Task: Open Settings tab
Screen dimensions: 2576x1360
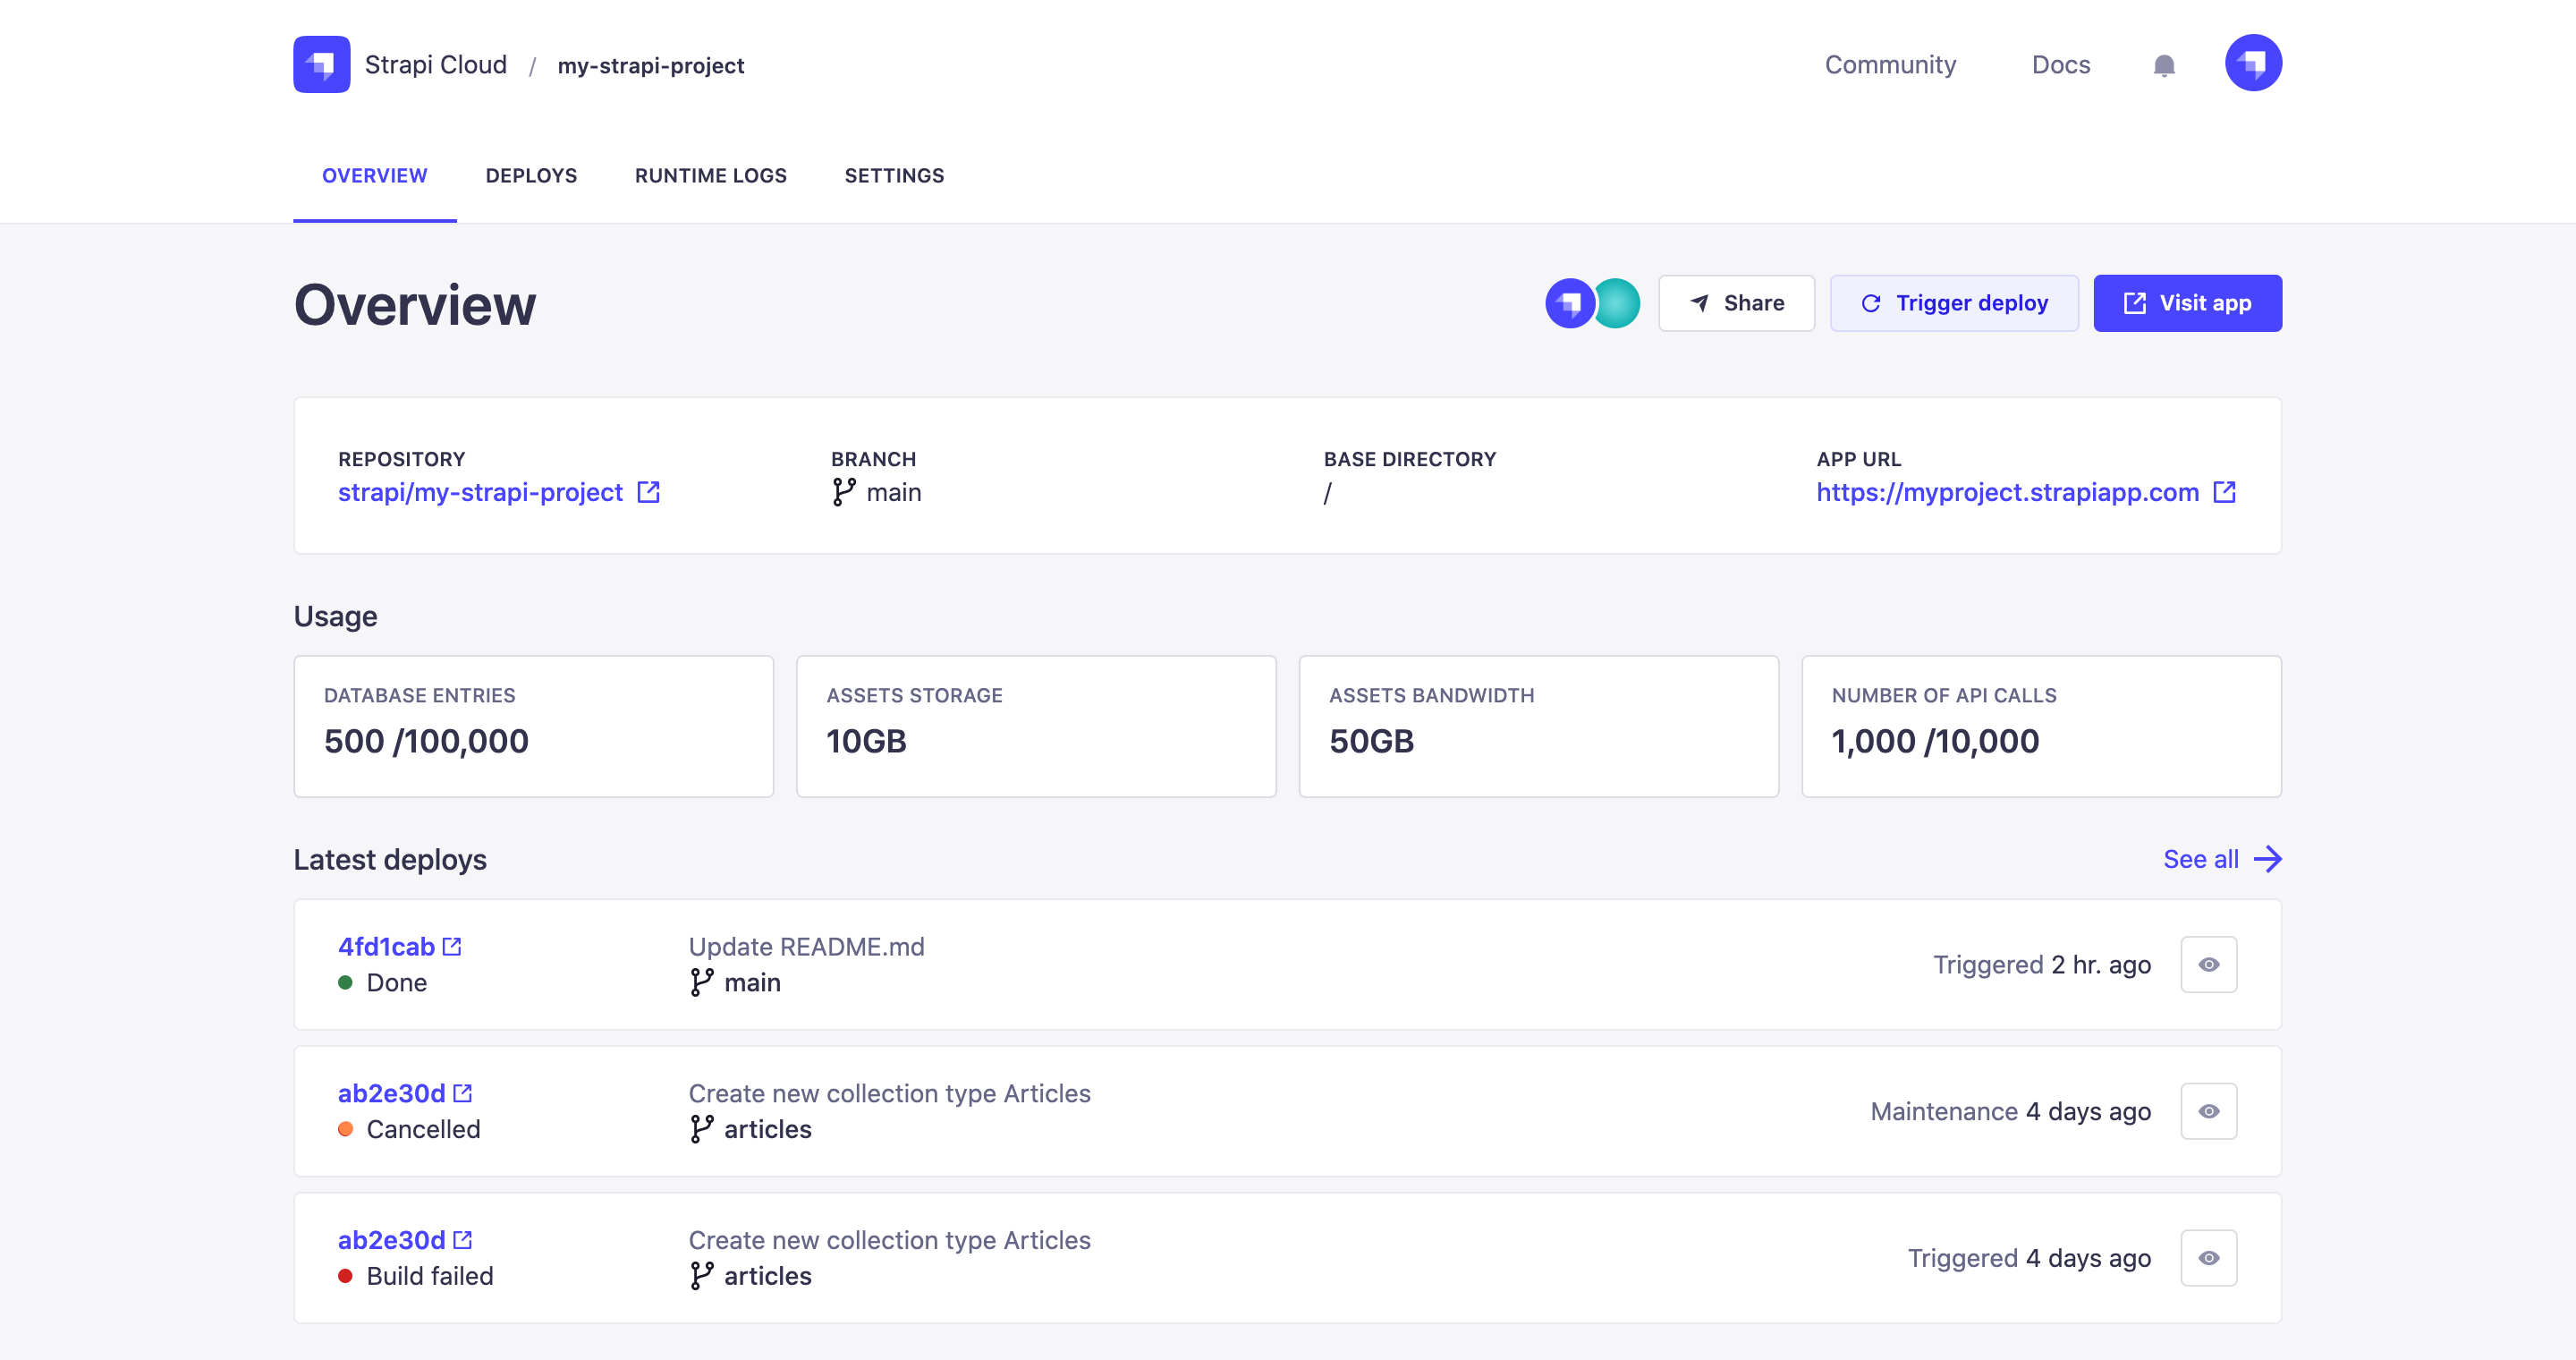Action: [893, 174]
